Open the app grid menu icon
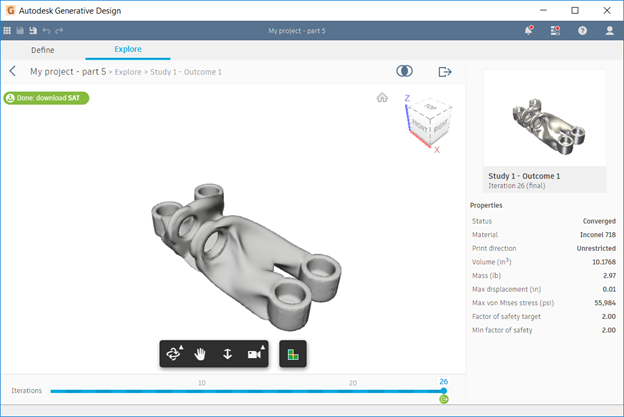Viewport: 624px width, 417px height. 7,31
